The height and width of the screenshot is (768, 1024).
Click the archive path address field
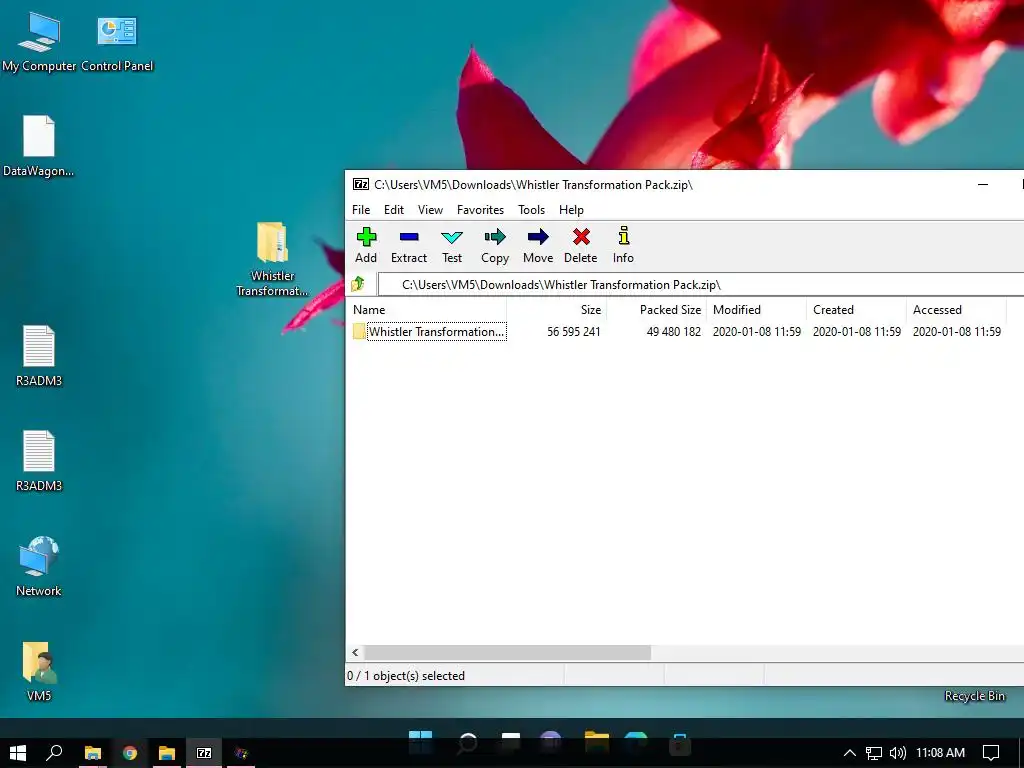[701, 285]
